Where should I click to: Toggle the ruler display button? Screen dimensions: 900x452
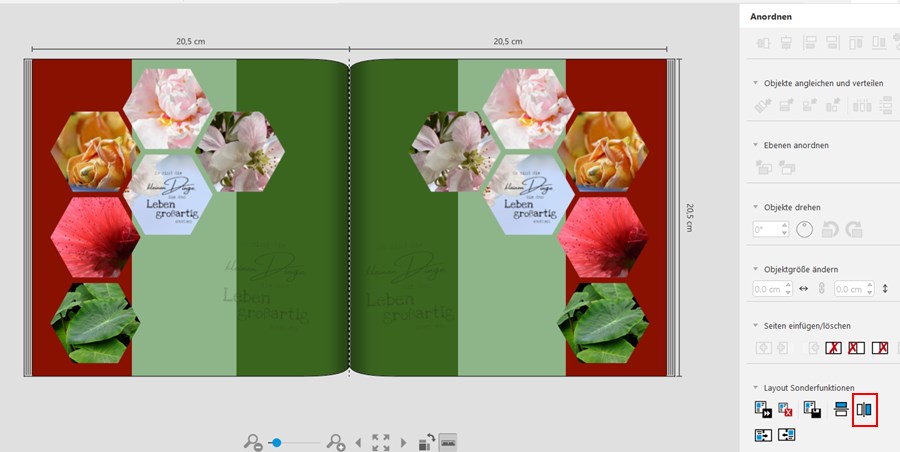tap(448, 442)
